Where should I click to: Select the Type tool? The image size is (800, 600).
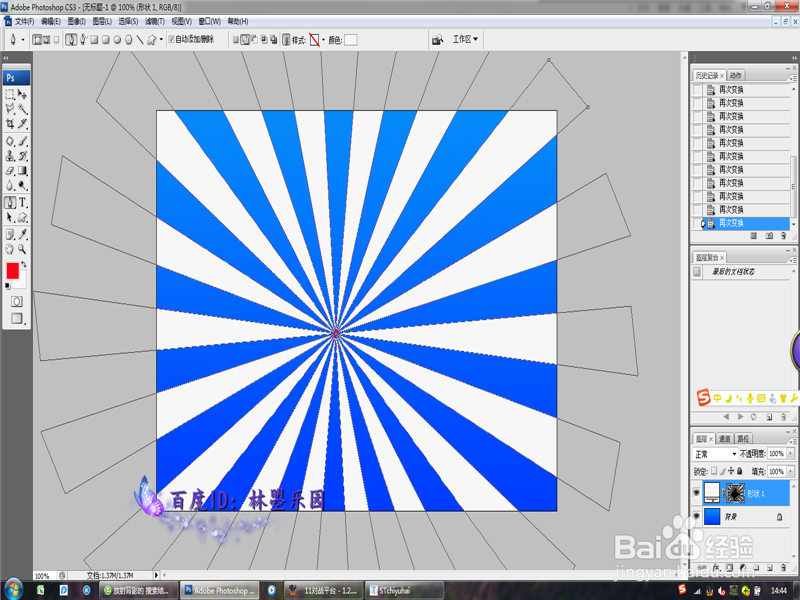point(22,203)
